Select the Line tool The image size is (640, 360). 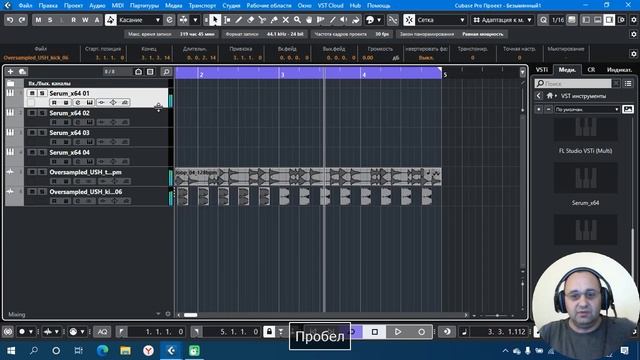click(333, 20)
